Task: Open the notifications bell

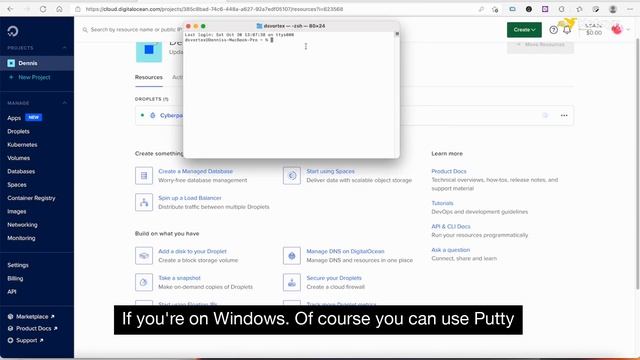Action: (567, 30)
